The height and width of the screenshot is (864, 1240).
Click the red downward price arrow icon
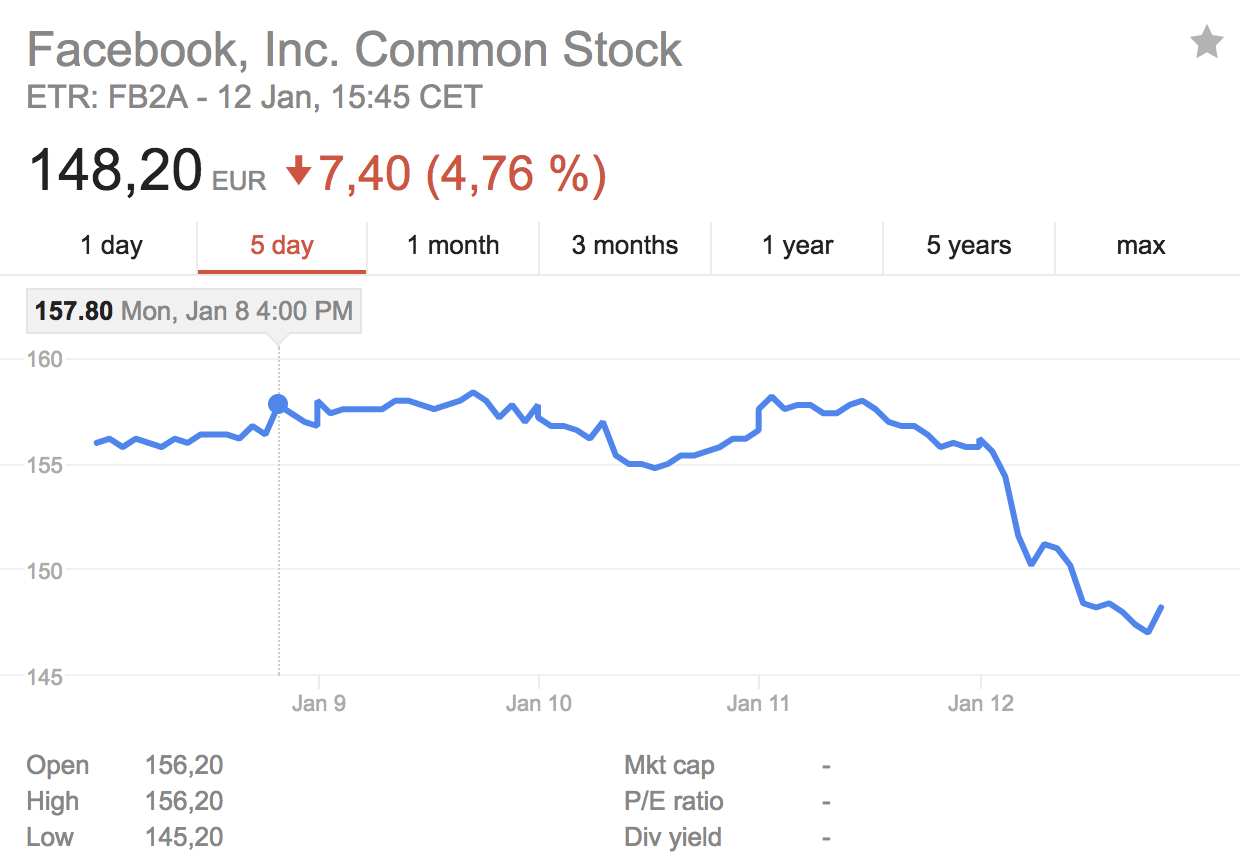297,172
